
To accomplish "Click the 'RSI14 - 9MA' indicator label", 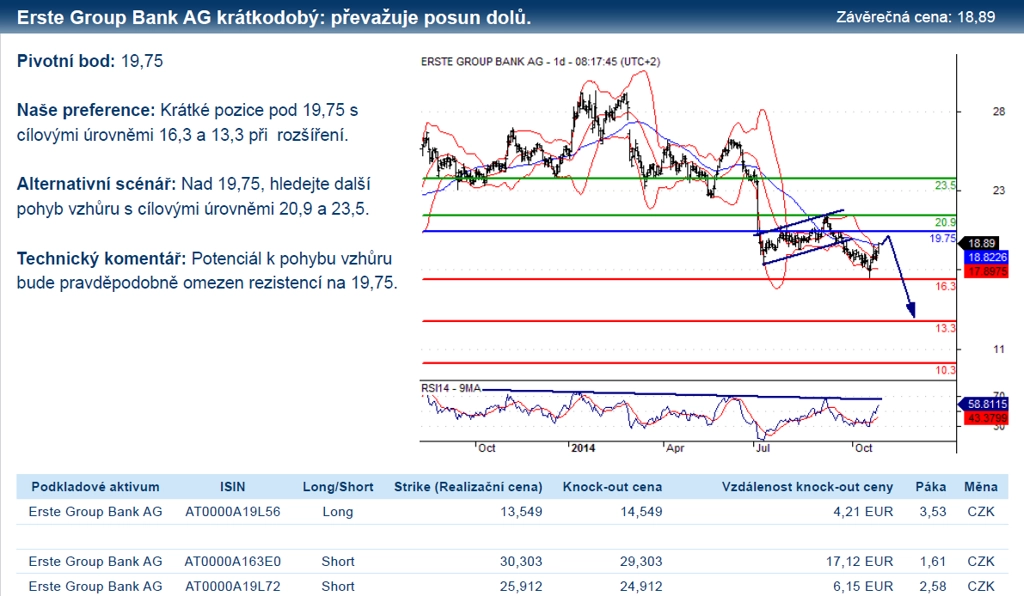I will click(451, 388).
